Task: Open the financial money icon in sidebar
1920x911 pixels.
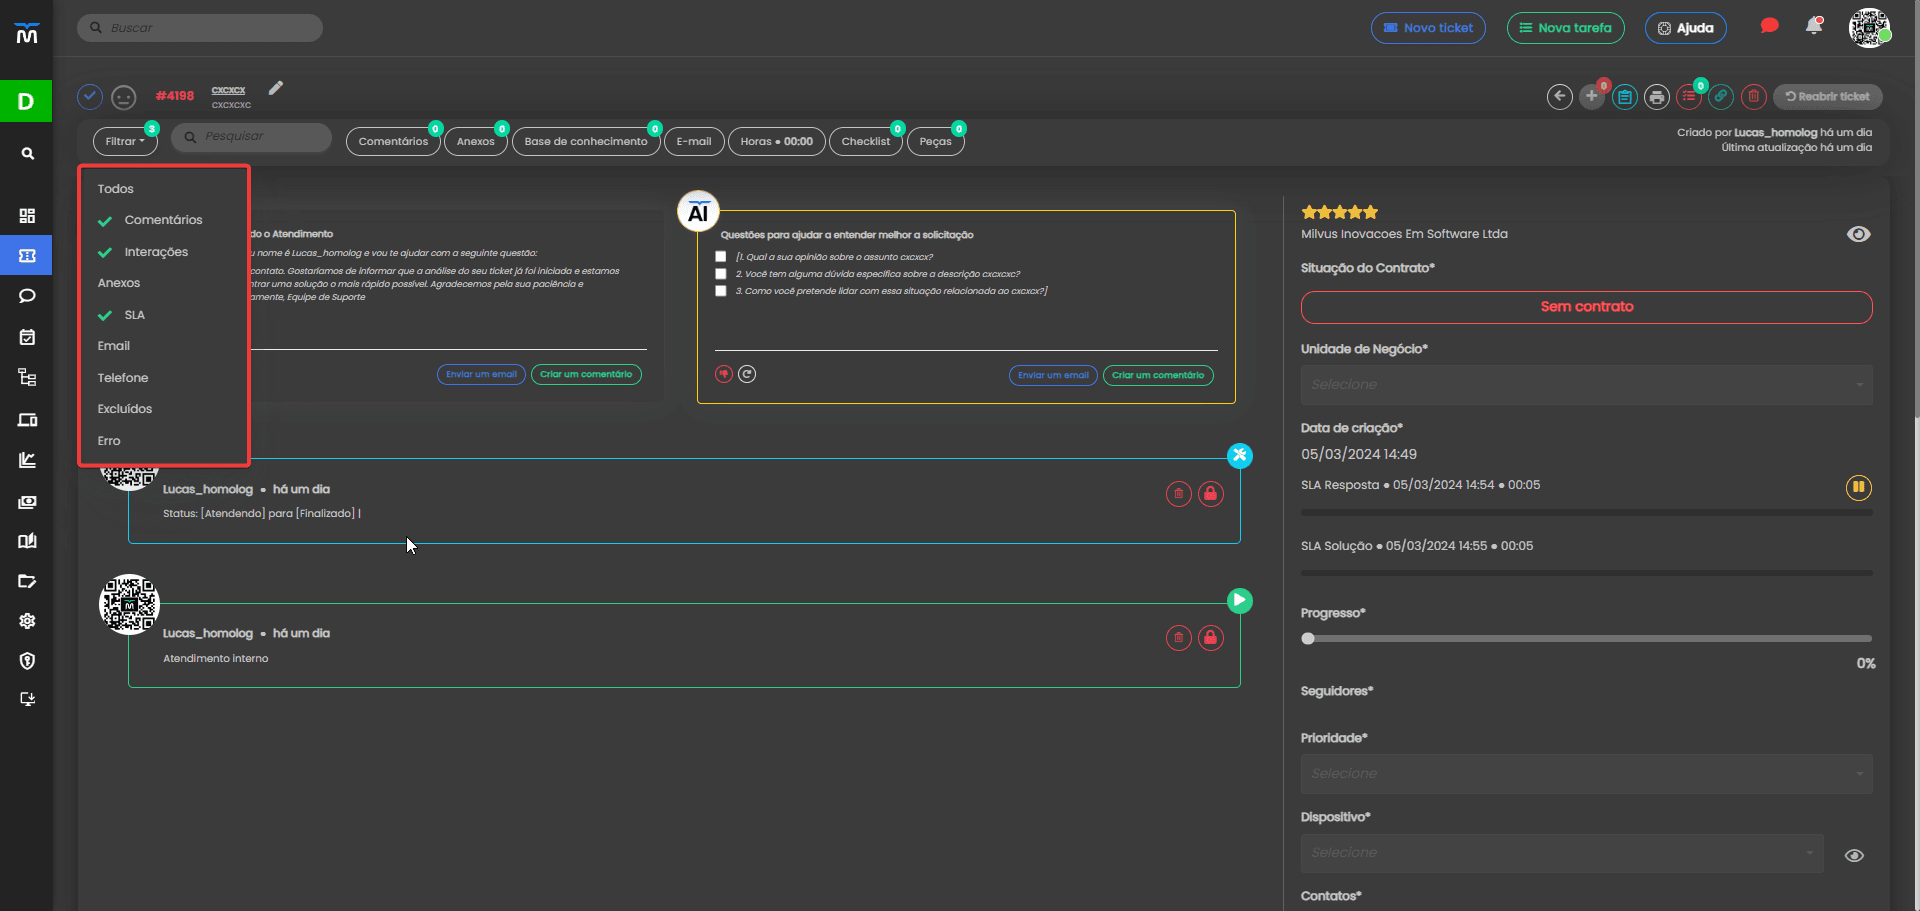Action: click(27, 502)
